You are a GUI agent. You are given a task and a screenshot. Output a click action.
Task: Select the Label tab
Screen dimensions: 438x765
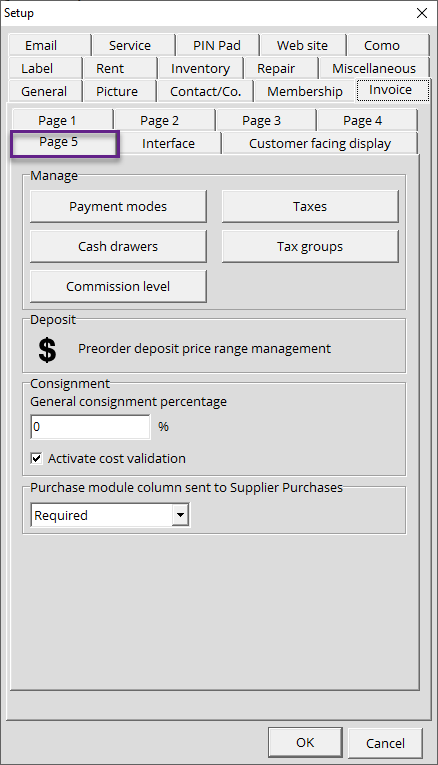44,68
